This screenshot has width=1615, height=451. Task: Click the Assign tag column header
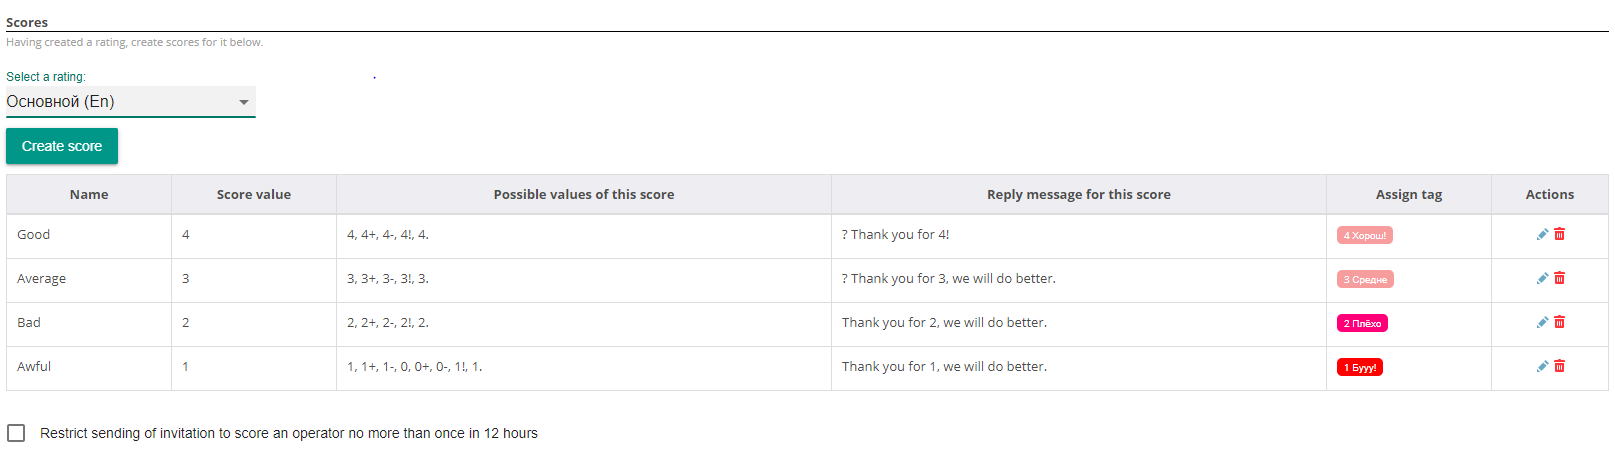[x=1408, y=195]
